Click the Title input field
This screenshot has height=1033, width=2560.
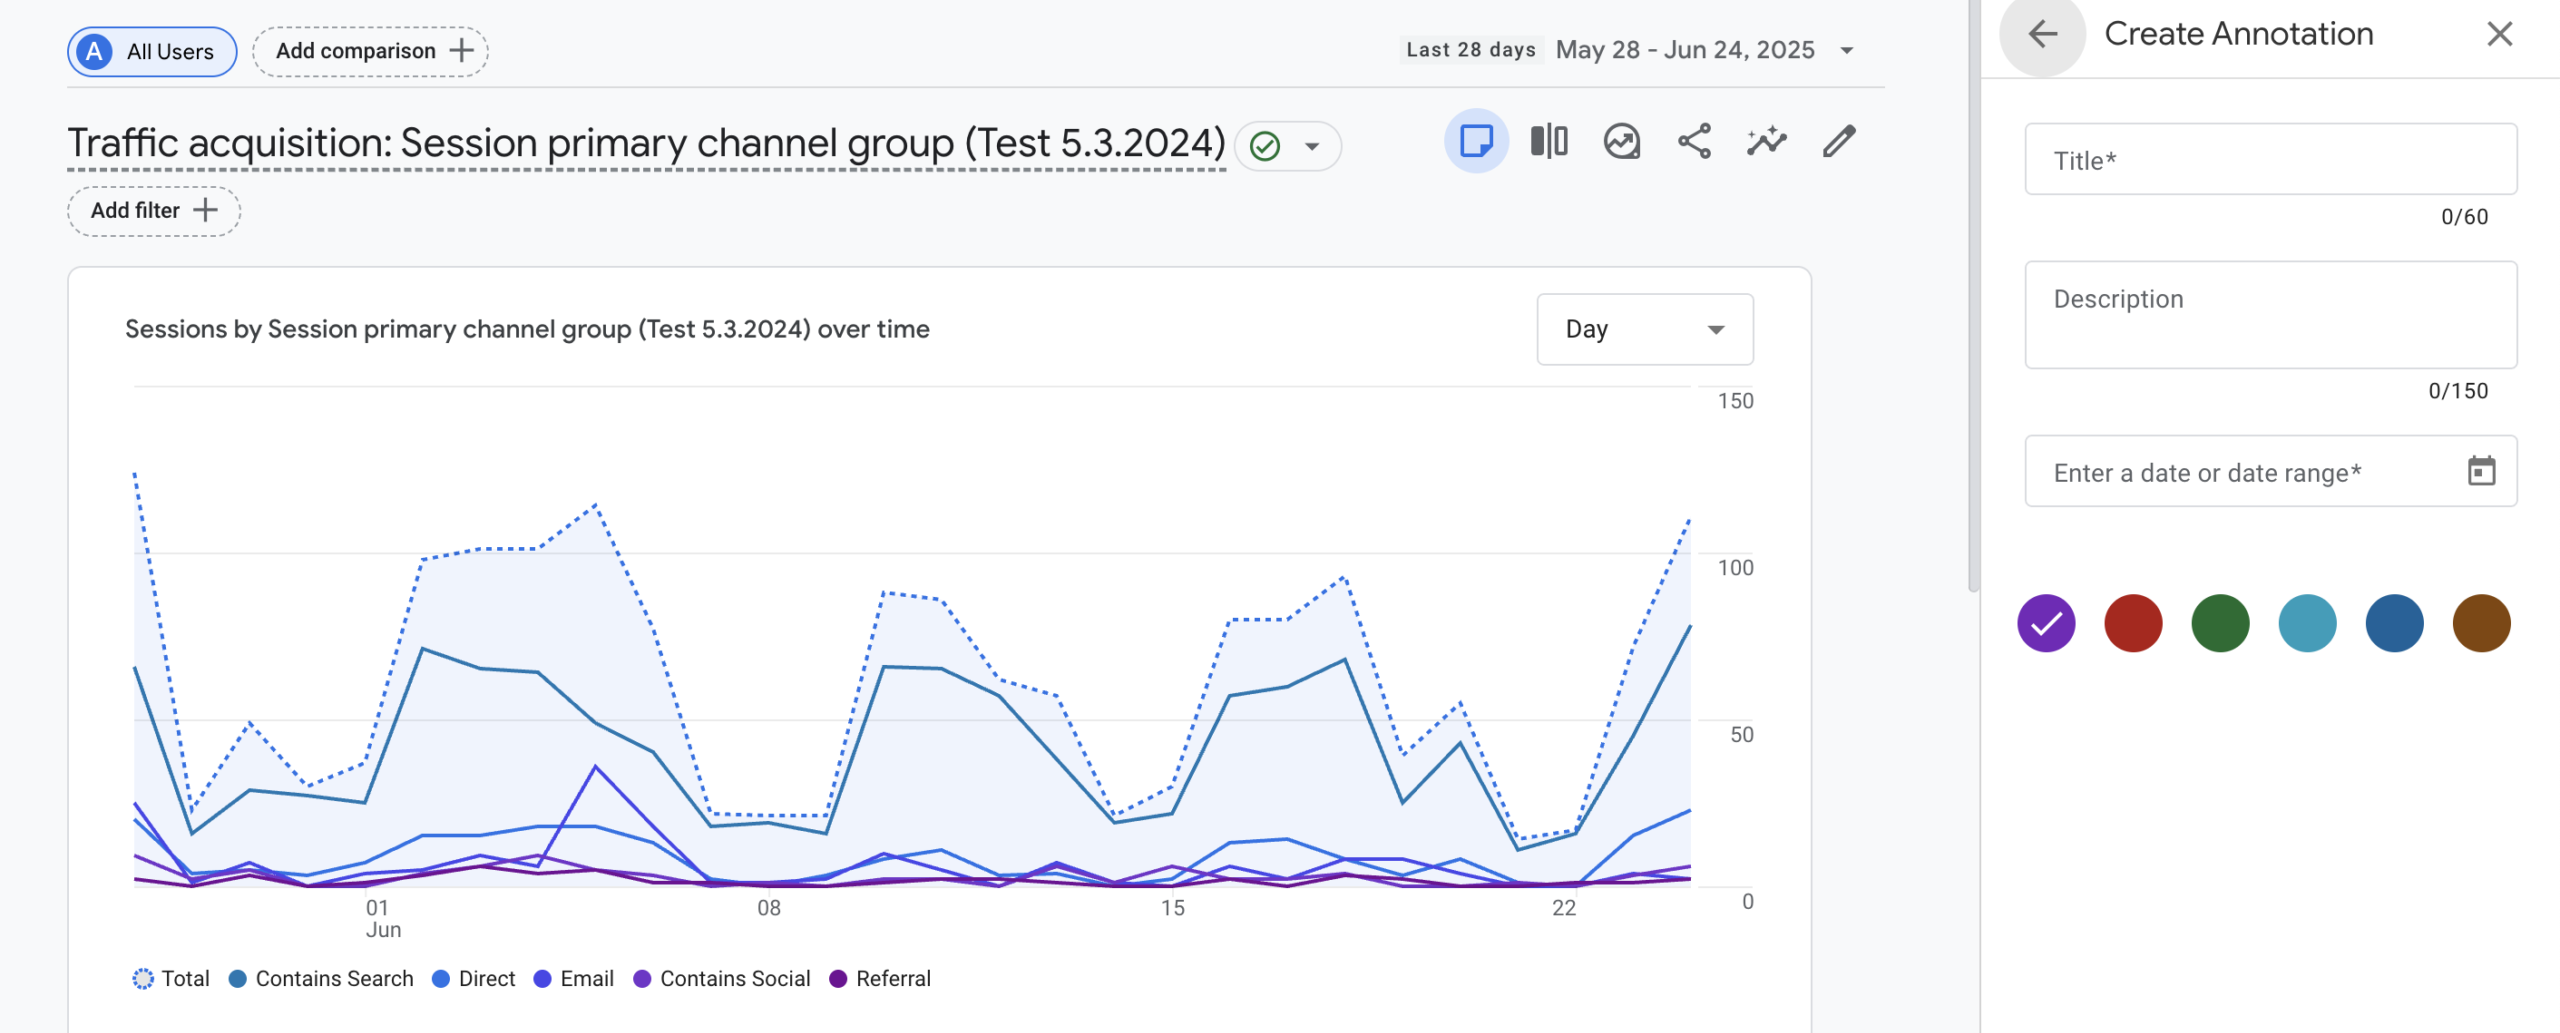[2270, 160]
